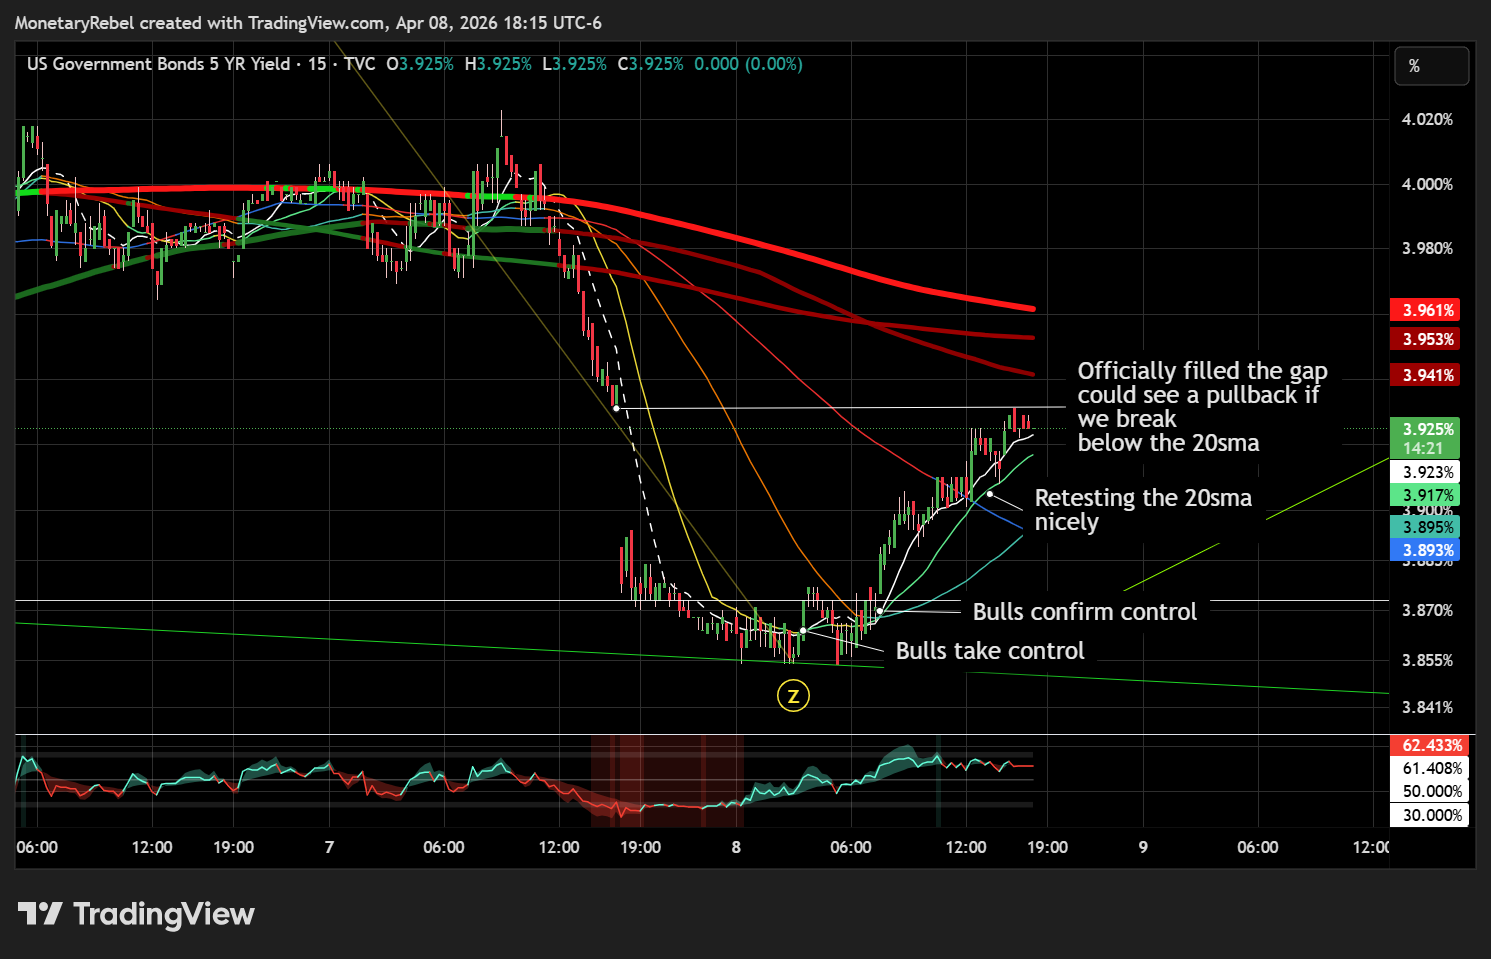This screenshot has width=1491, height=959.
Task: Click the date label 8 on the time axis
Action: pyautogui.click(x=736, y=847)
